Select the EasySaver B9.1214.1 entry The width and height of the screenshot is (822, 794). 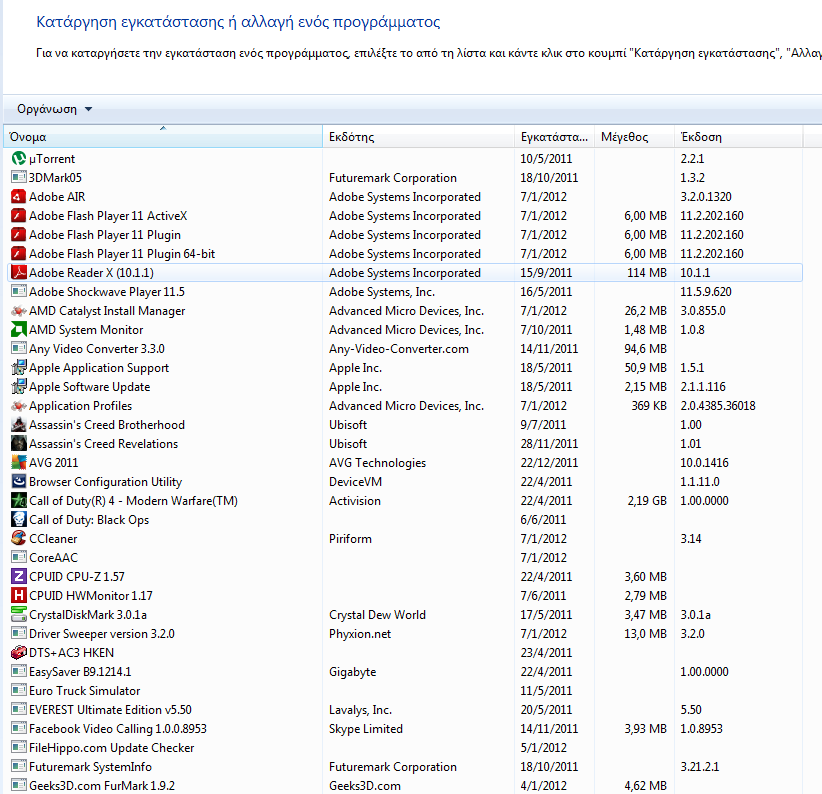[x=80, y=671]
